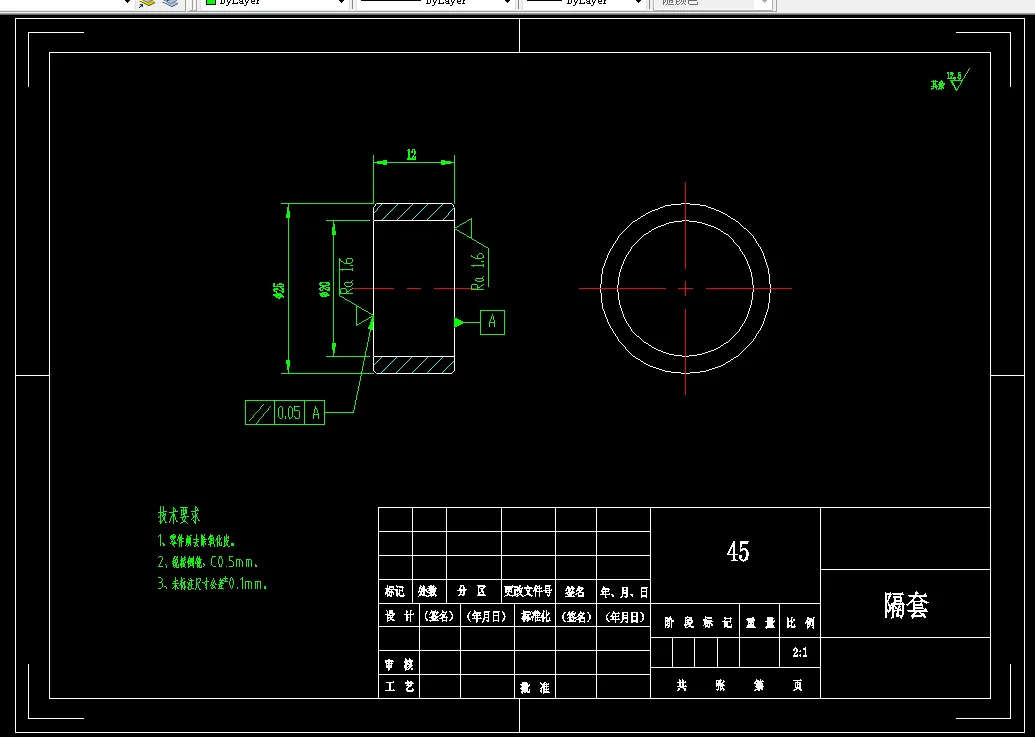Image resolution: width=1035 pixels, height=737 pixels.
Task: Click the green color swatch beside ByLayer
Action: pyautogui.click(x=211, y=2)
